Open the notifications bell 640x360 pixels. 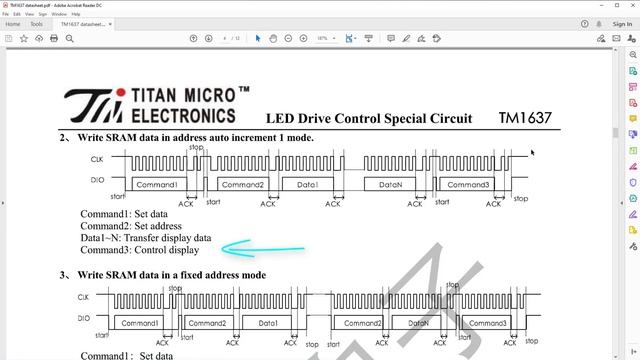tap(599, 24)
